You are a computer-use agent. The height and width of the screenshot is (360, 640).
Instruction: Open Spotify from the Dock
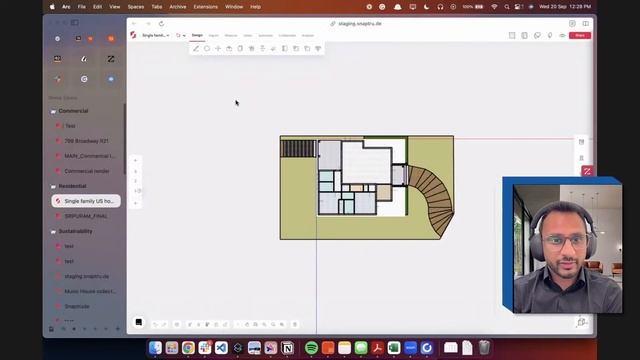coord(311,348)
